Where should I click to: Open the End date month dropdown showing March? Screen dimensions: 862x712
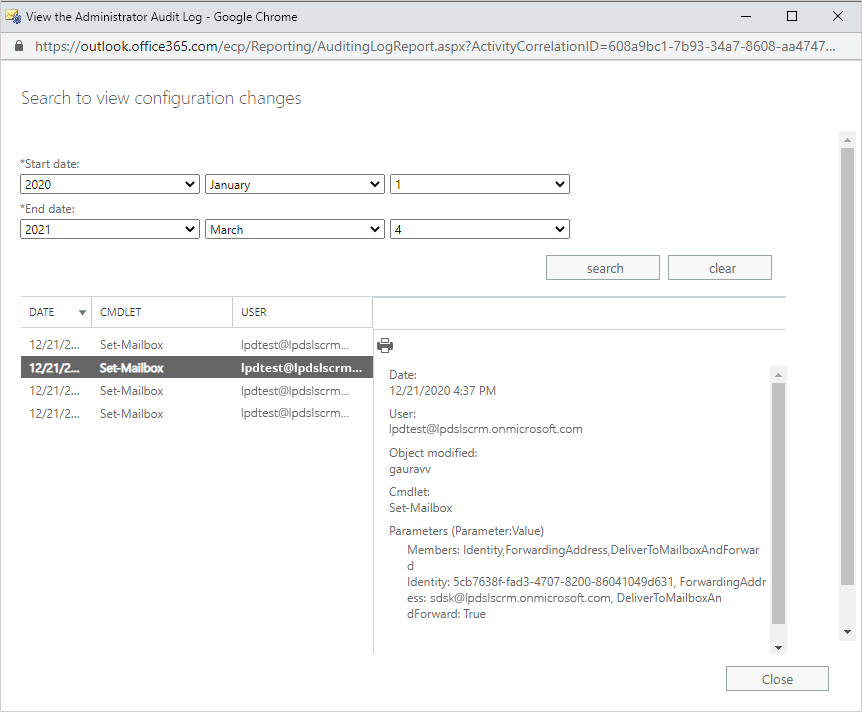click(295, 229)
